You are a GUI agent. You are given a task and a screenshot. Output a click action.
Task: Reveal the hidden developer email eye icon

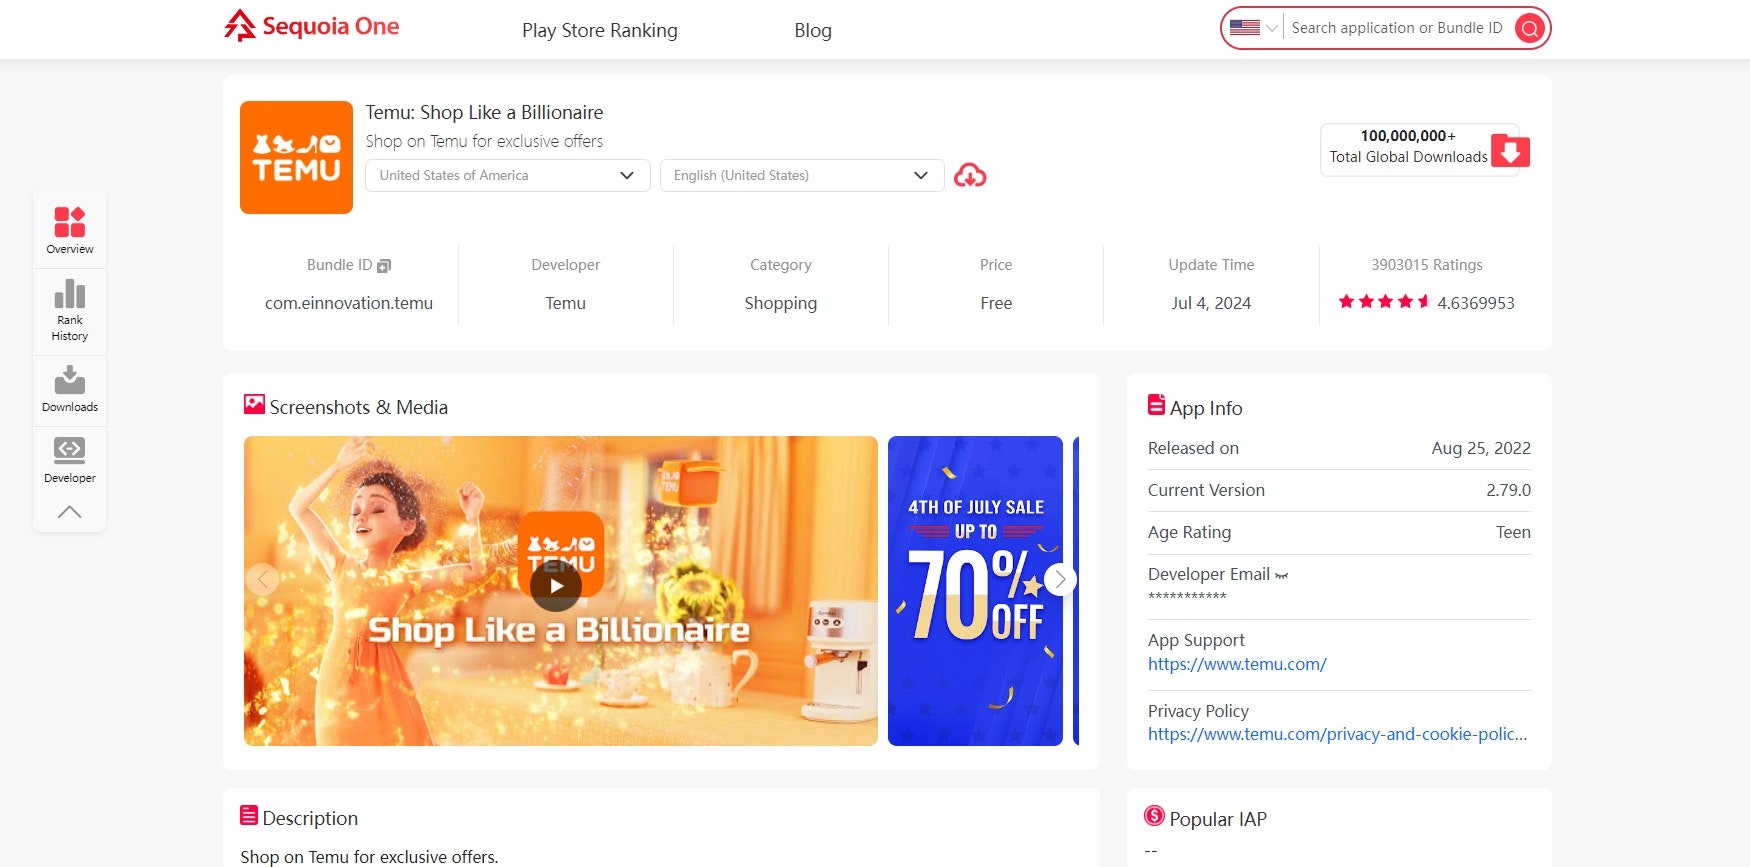pos(1282,575)
